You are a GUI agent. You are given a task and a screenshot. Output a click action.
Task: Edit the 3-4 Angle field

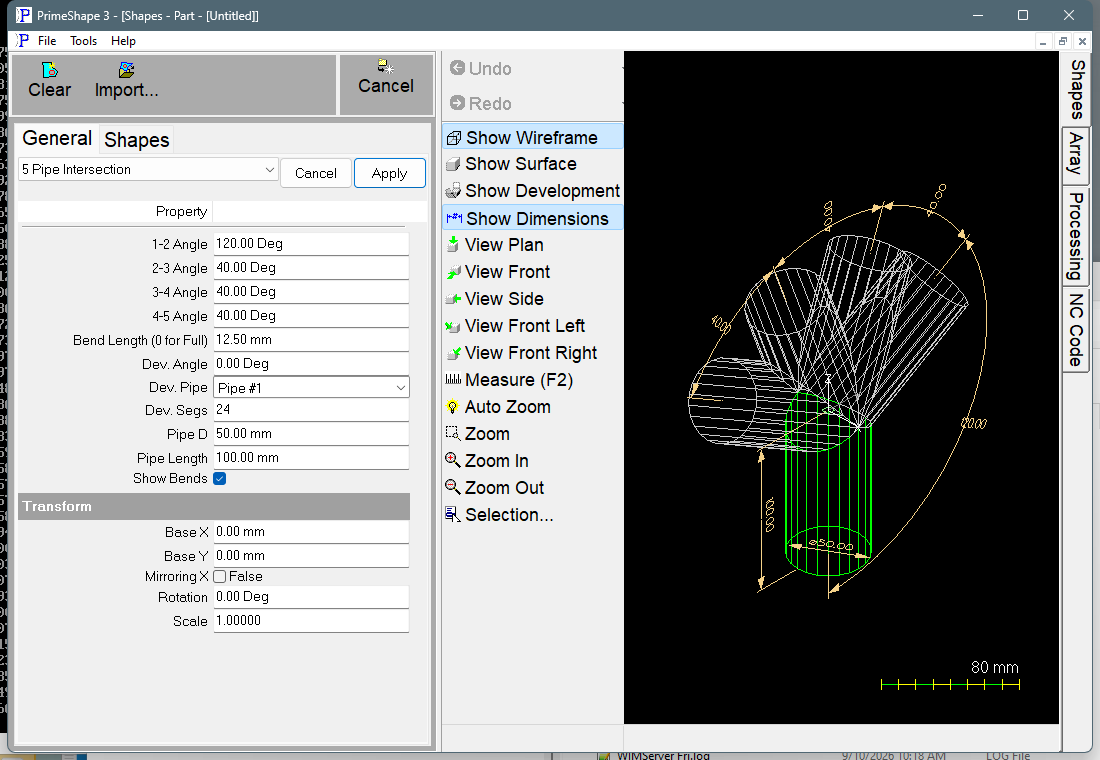[x=311, y=291]
